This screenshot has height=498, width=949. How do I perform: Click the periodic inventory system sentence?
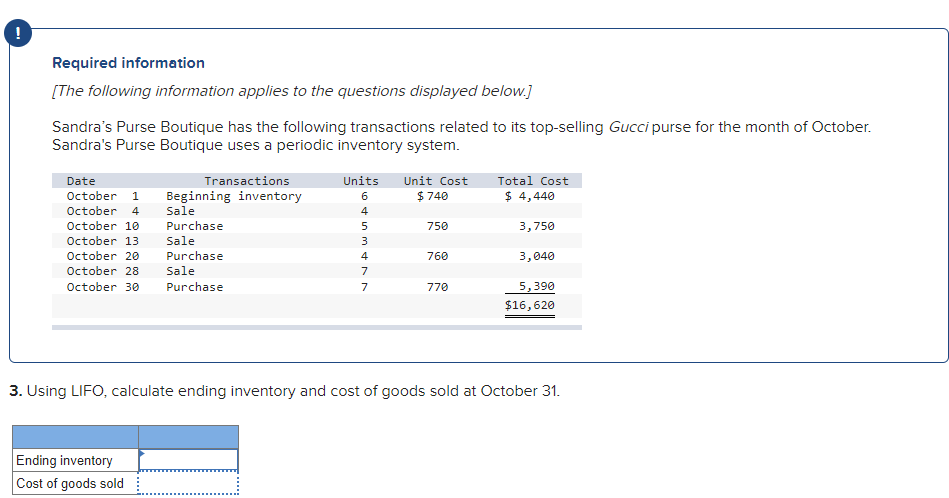pos(255,145)
